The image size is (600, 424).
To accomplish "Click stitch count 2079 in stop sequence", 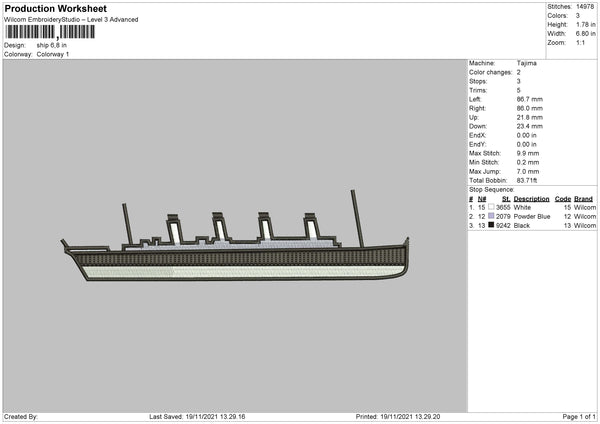I will (503, 217).
